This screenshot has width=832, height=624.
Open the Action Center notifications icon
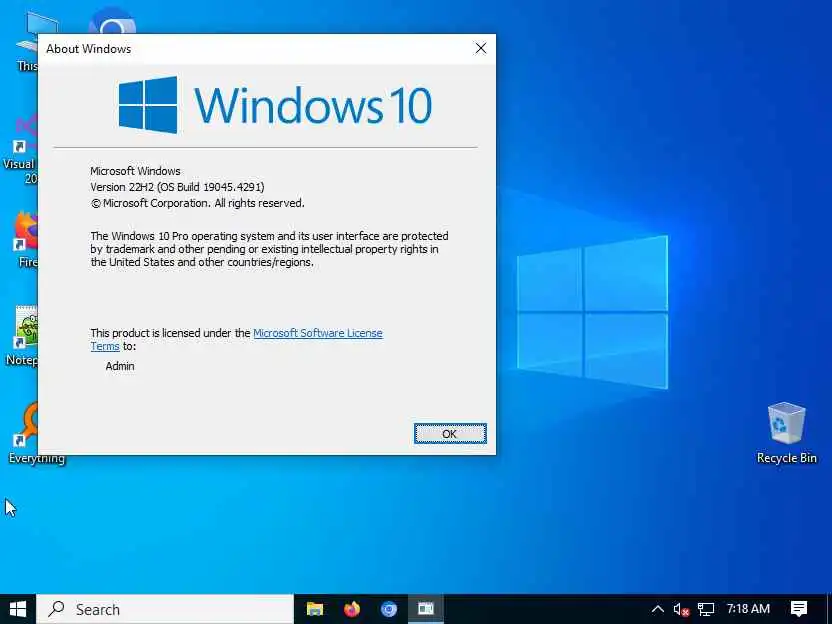(x=799, y=609)
